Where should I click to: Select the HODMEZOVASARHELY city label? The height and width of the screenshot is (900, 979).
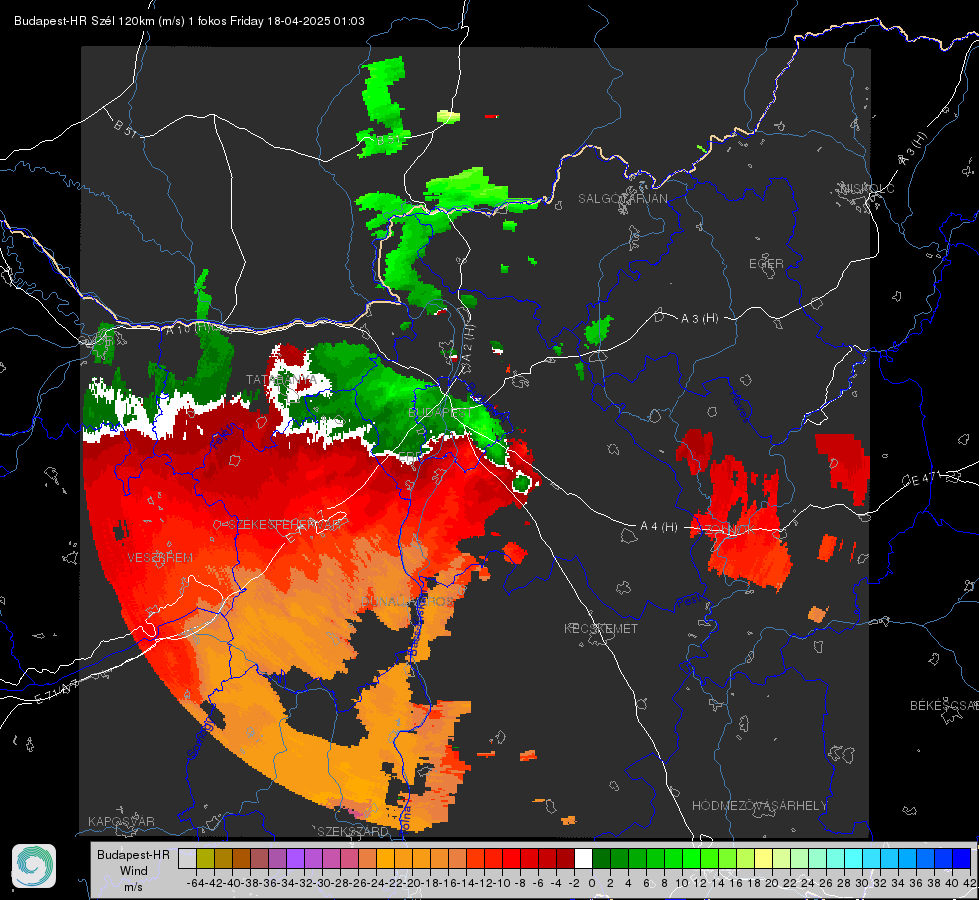[x=759, y=806]
